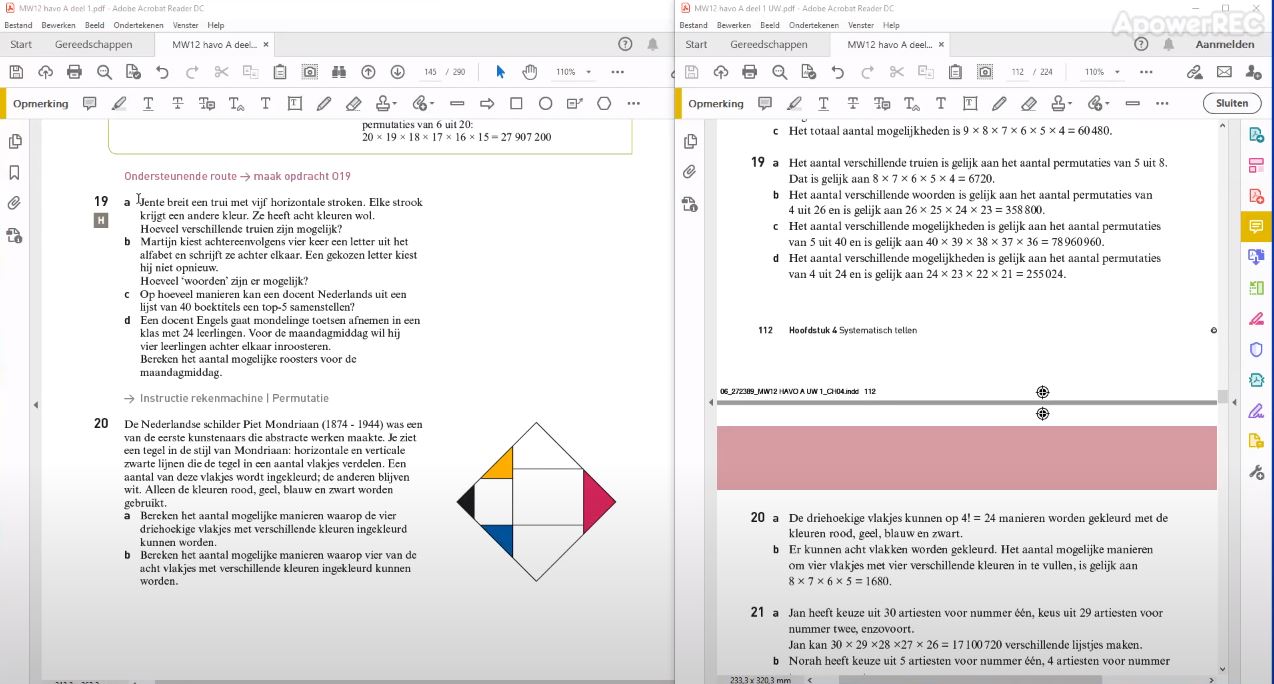Image resolution: width=1274 pixels, height=684 pixels.
Task: Open Beeld menu in right window
Action: click(769, 25)
